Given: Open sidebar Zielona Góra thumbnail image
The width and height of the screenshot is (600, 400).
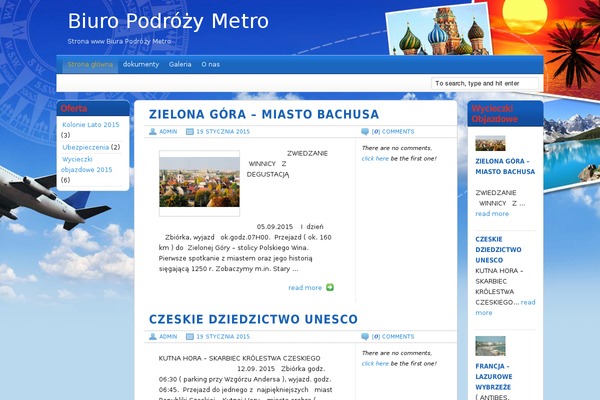Looking at the screenshot, I should click(x=490, y=143).
